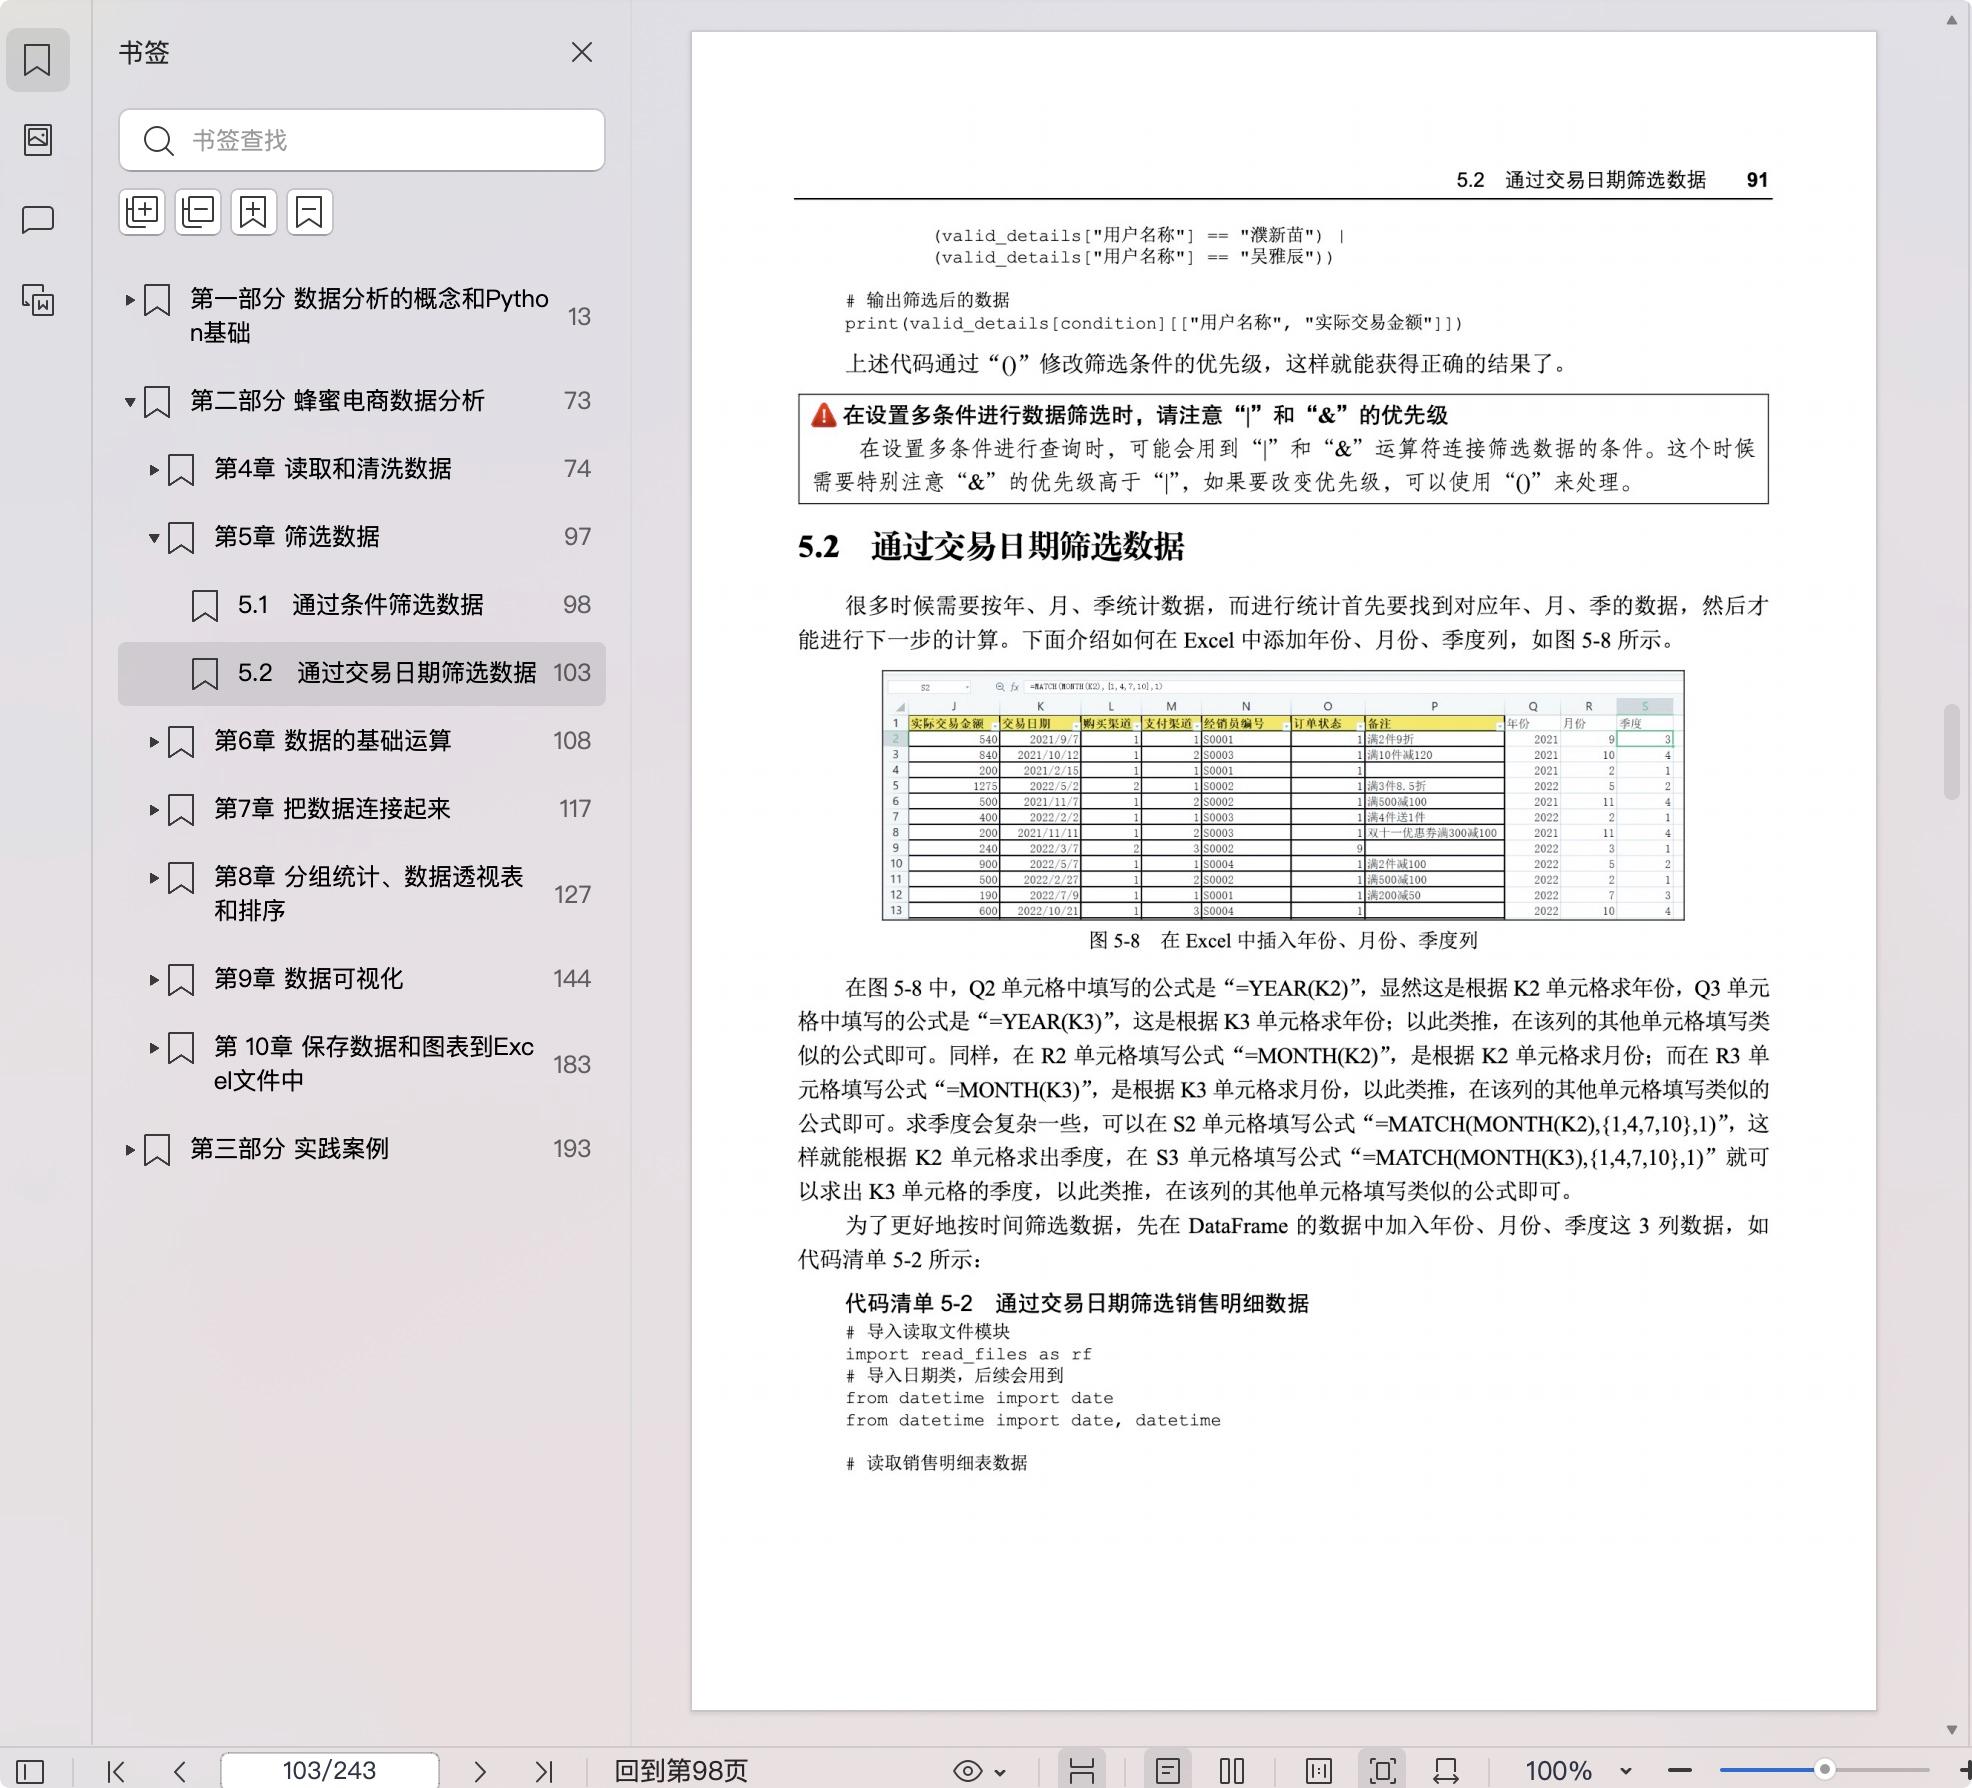Viewport: 1972px width, 1788px height.
Task: Click the scroll down arrow
Action: (1951, 1730)
